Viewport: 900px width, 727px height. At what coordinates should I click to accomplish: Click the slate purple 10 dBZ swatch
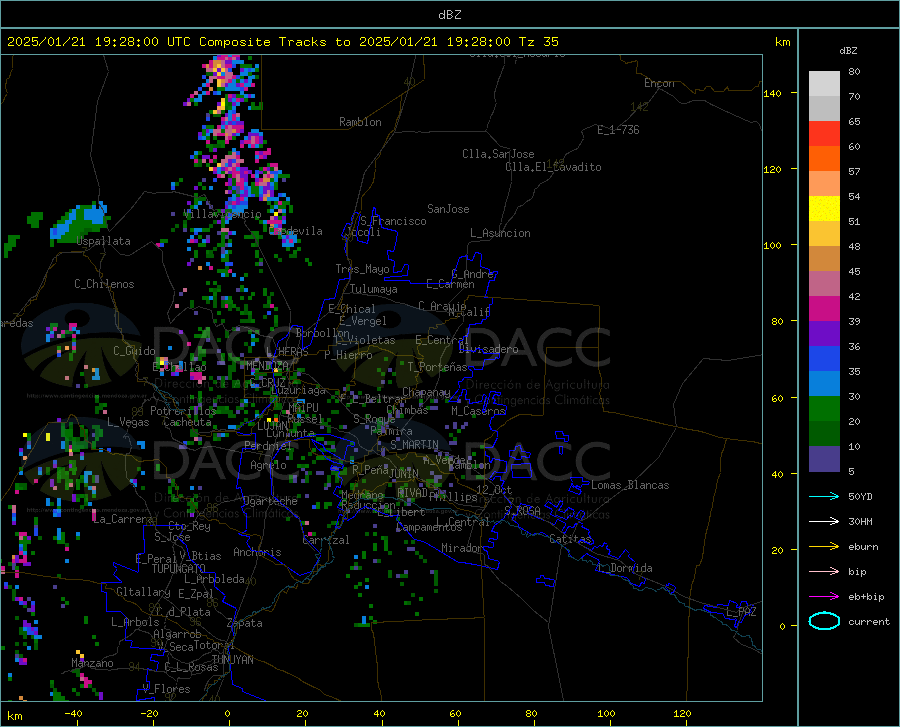point(824,459)
